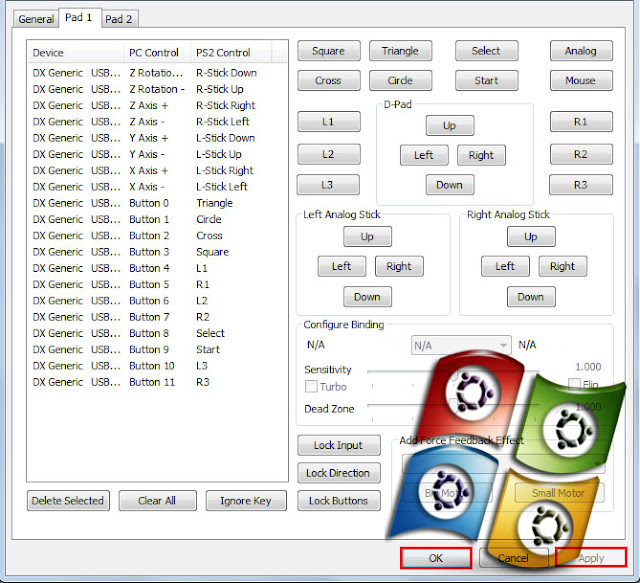This screenshot has height=583, width=640.
Task: Adjust the Sensitivity slider
Action: pyautogui.click(x=453, y=372)
